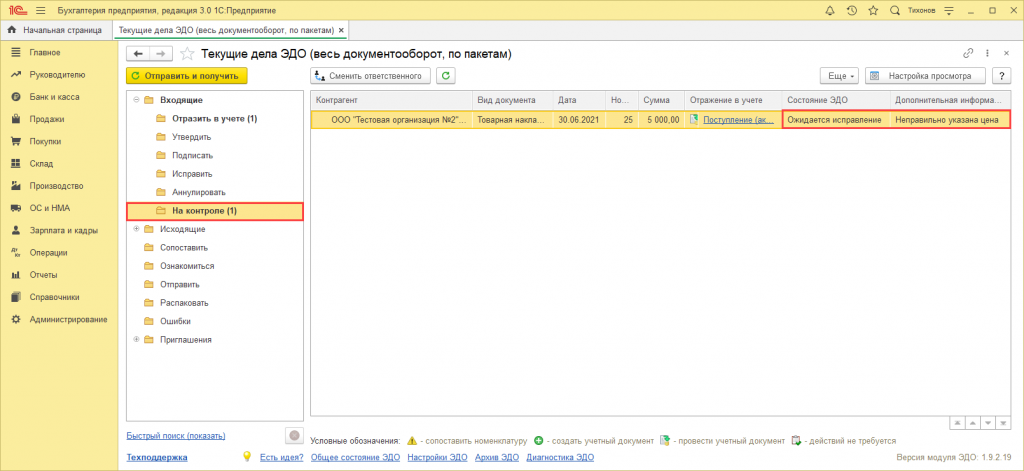Open history clock icon in title bar
The width and height of the screenshot is (1024, 471).
pyautogui.click(x=852, y=11)
